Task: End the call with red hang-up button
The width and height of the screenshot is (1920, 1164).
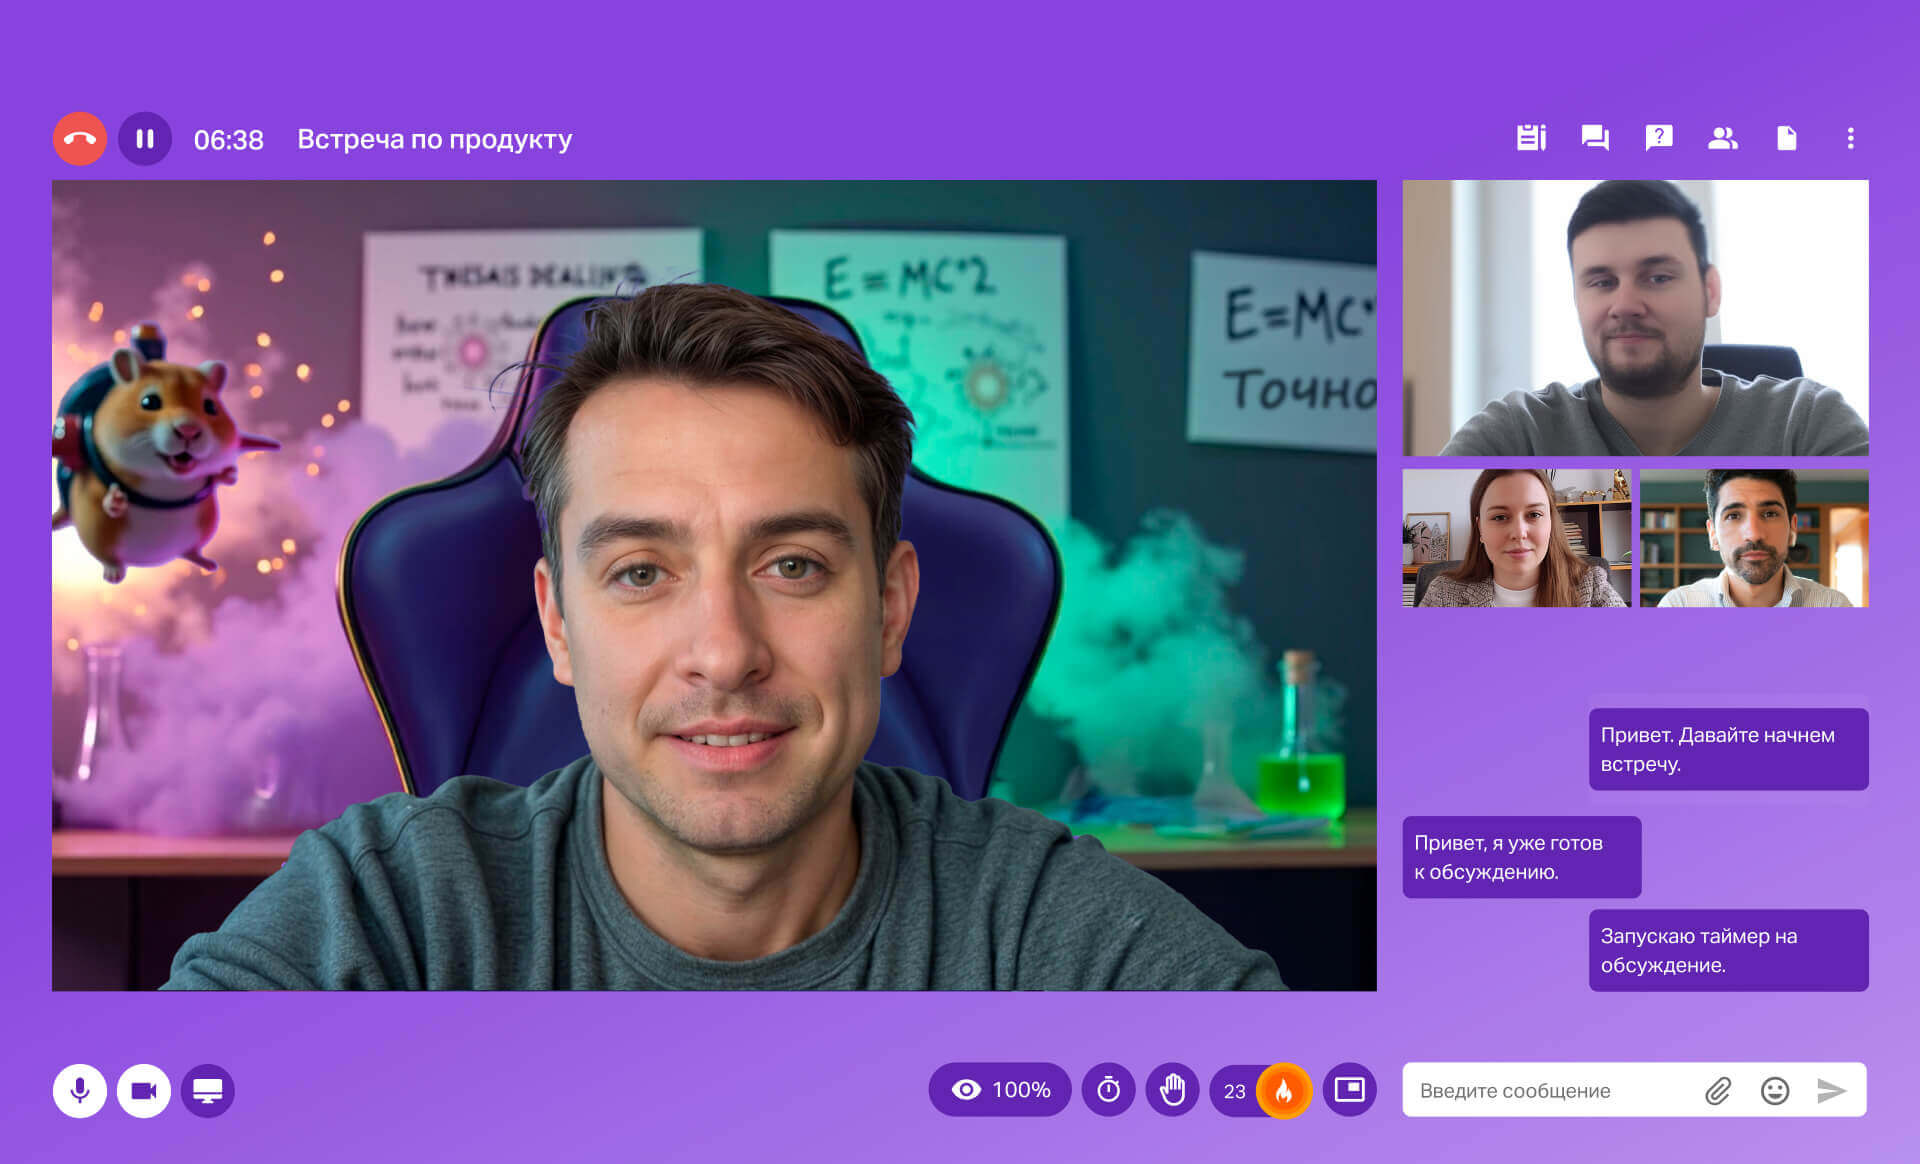Action: pyautogui.click(x=80, y=139)
